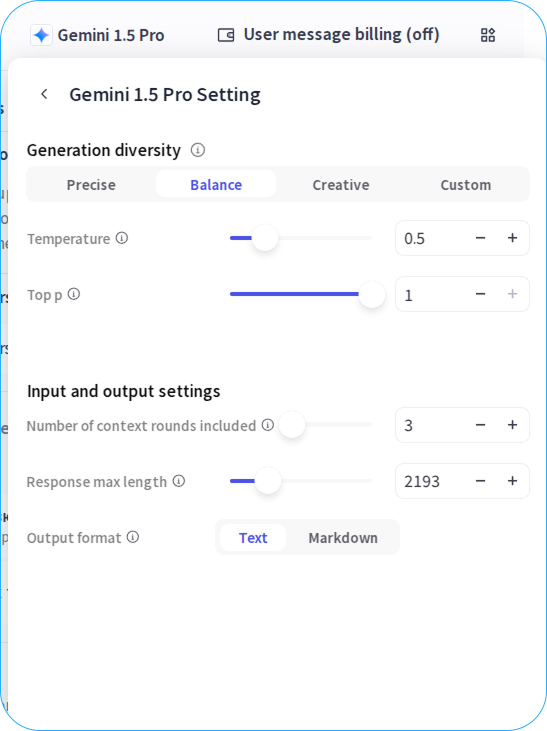547x731 pixels.
Task: Set output format to Text
Action: tap(253, 538)
